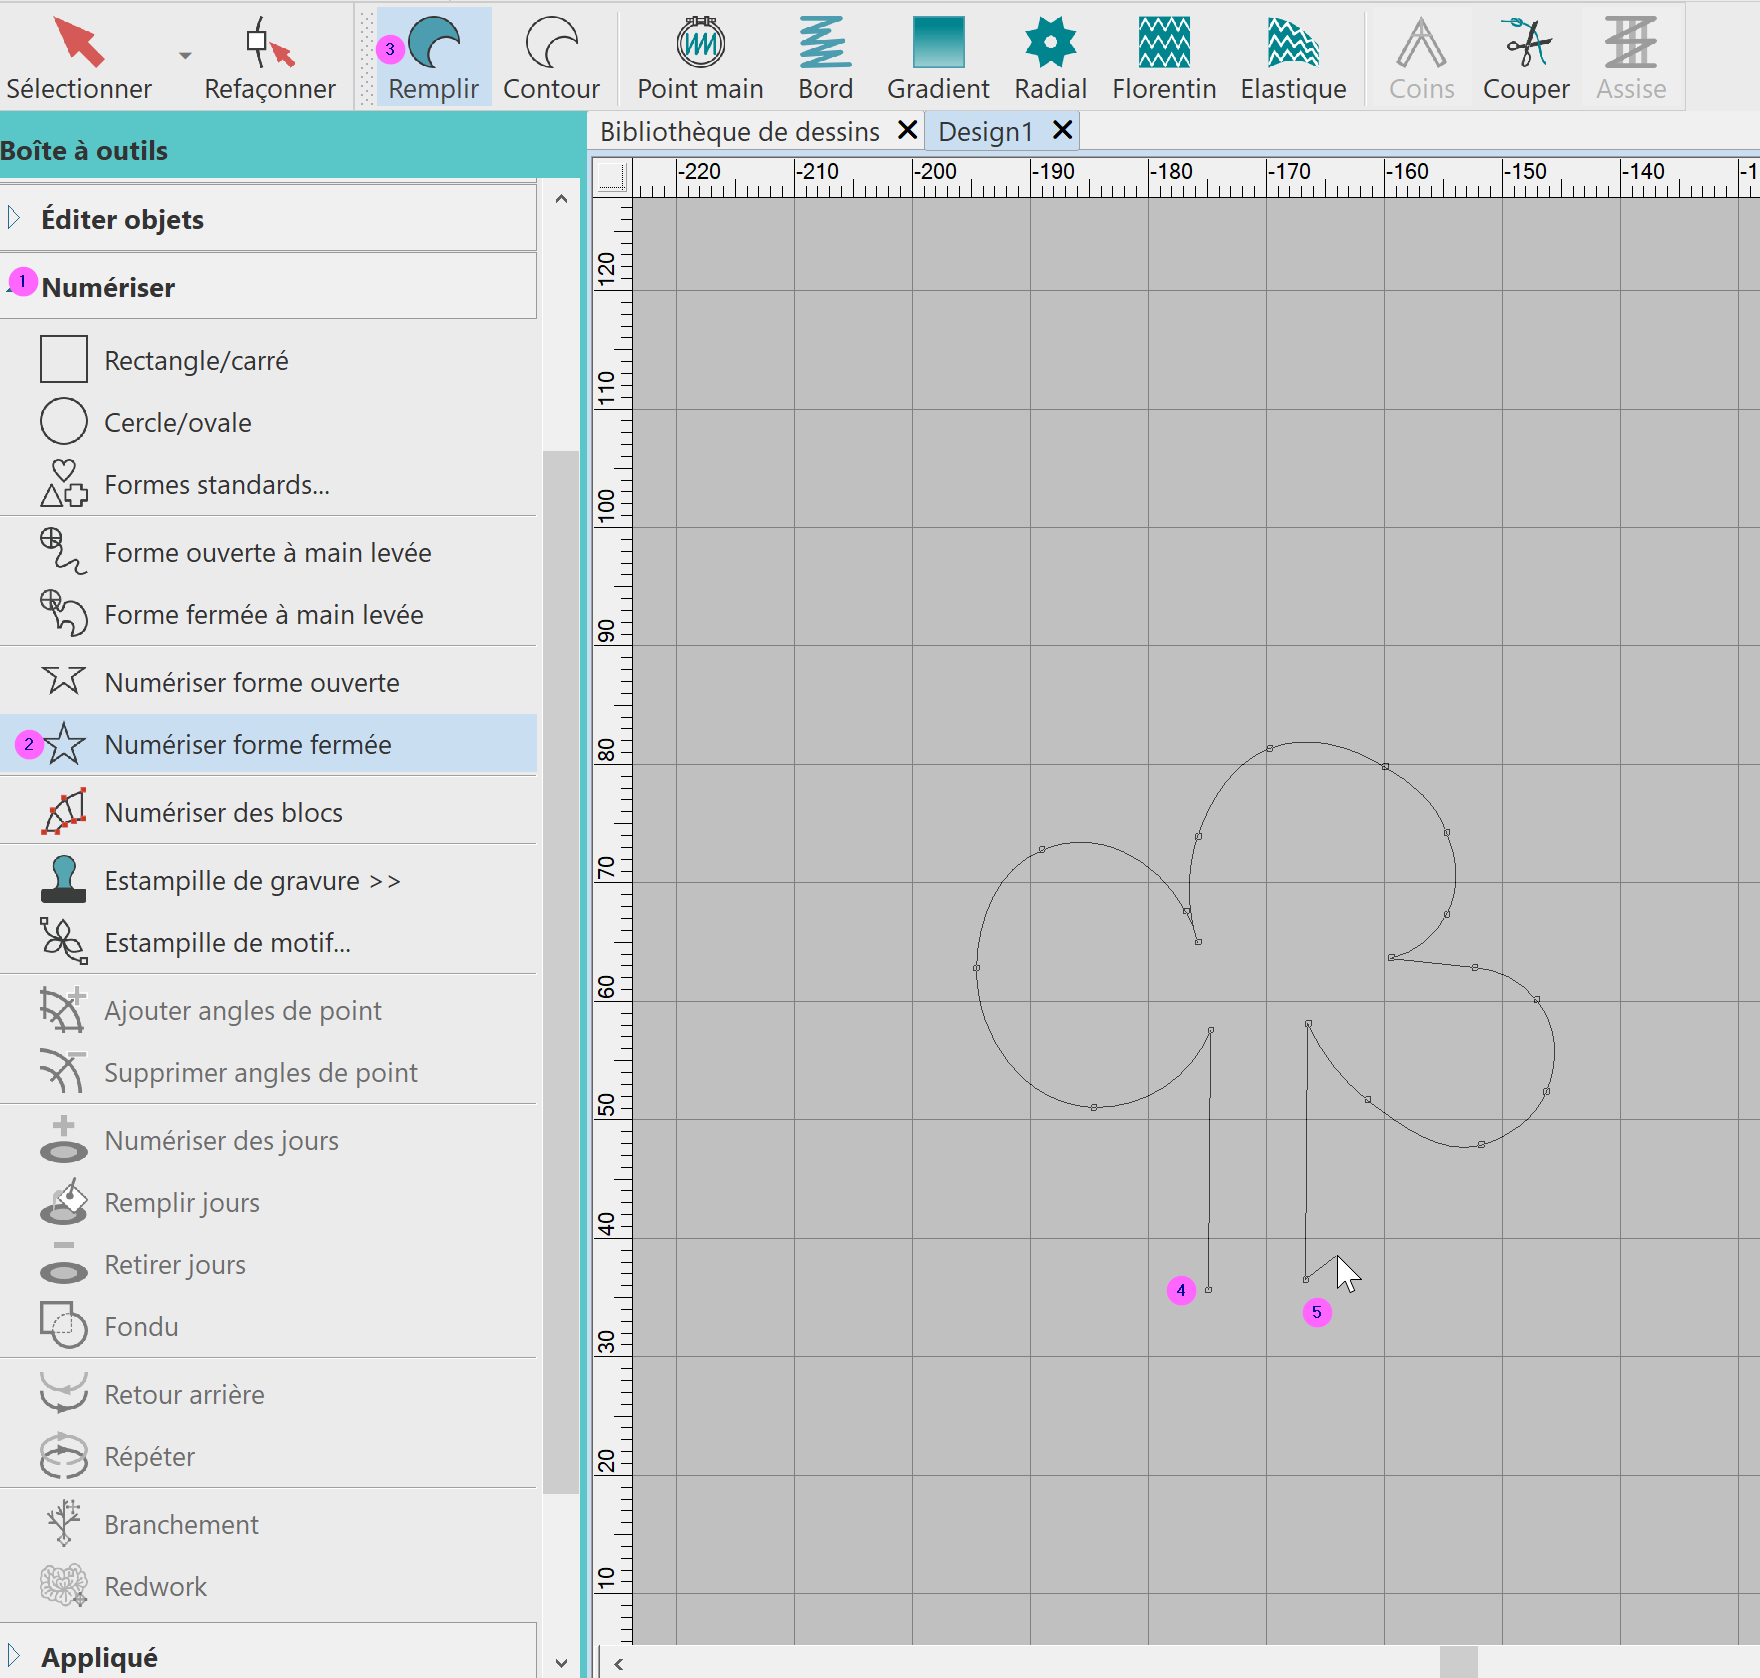Switch to Bibliothèque de dessins tab
1760x1678 pixels.
point(739,132)
